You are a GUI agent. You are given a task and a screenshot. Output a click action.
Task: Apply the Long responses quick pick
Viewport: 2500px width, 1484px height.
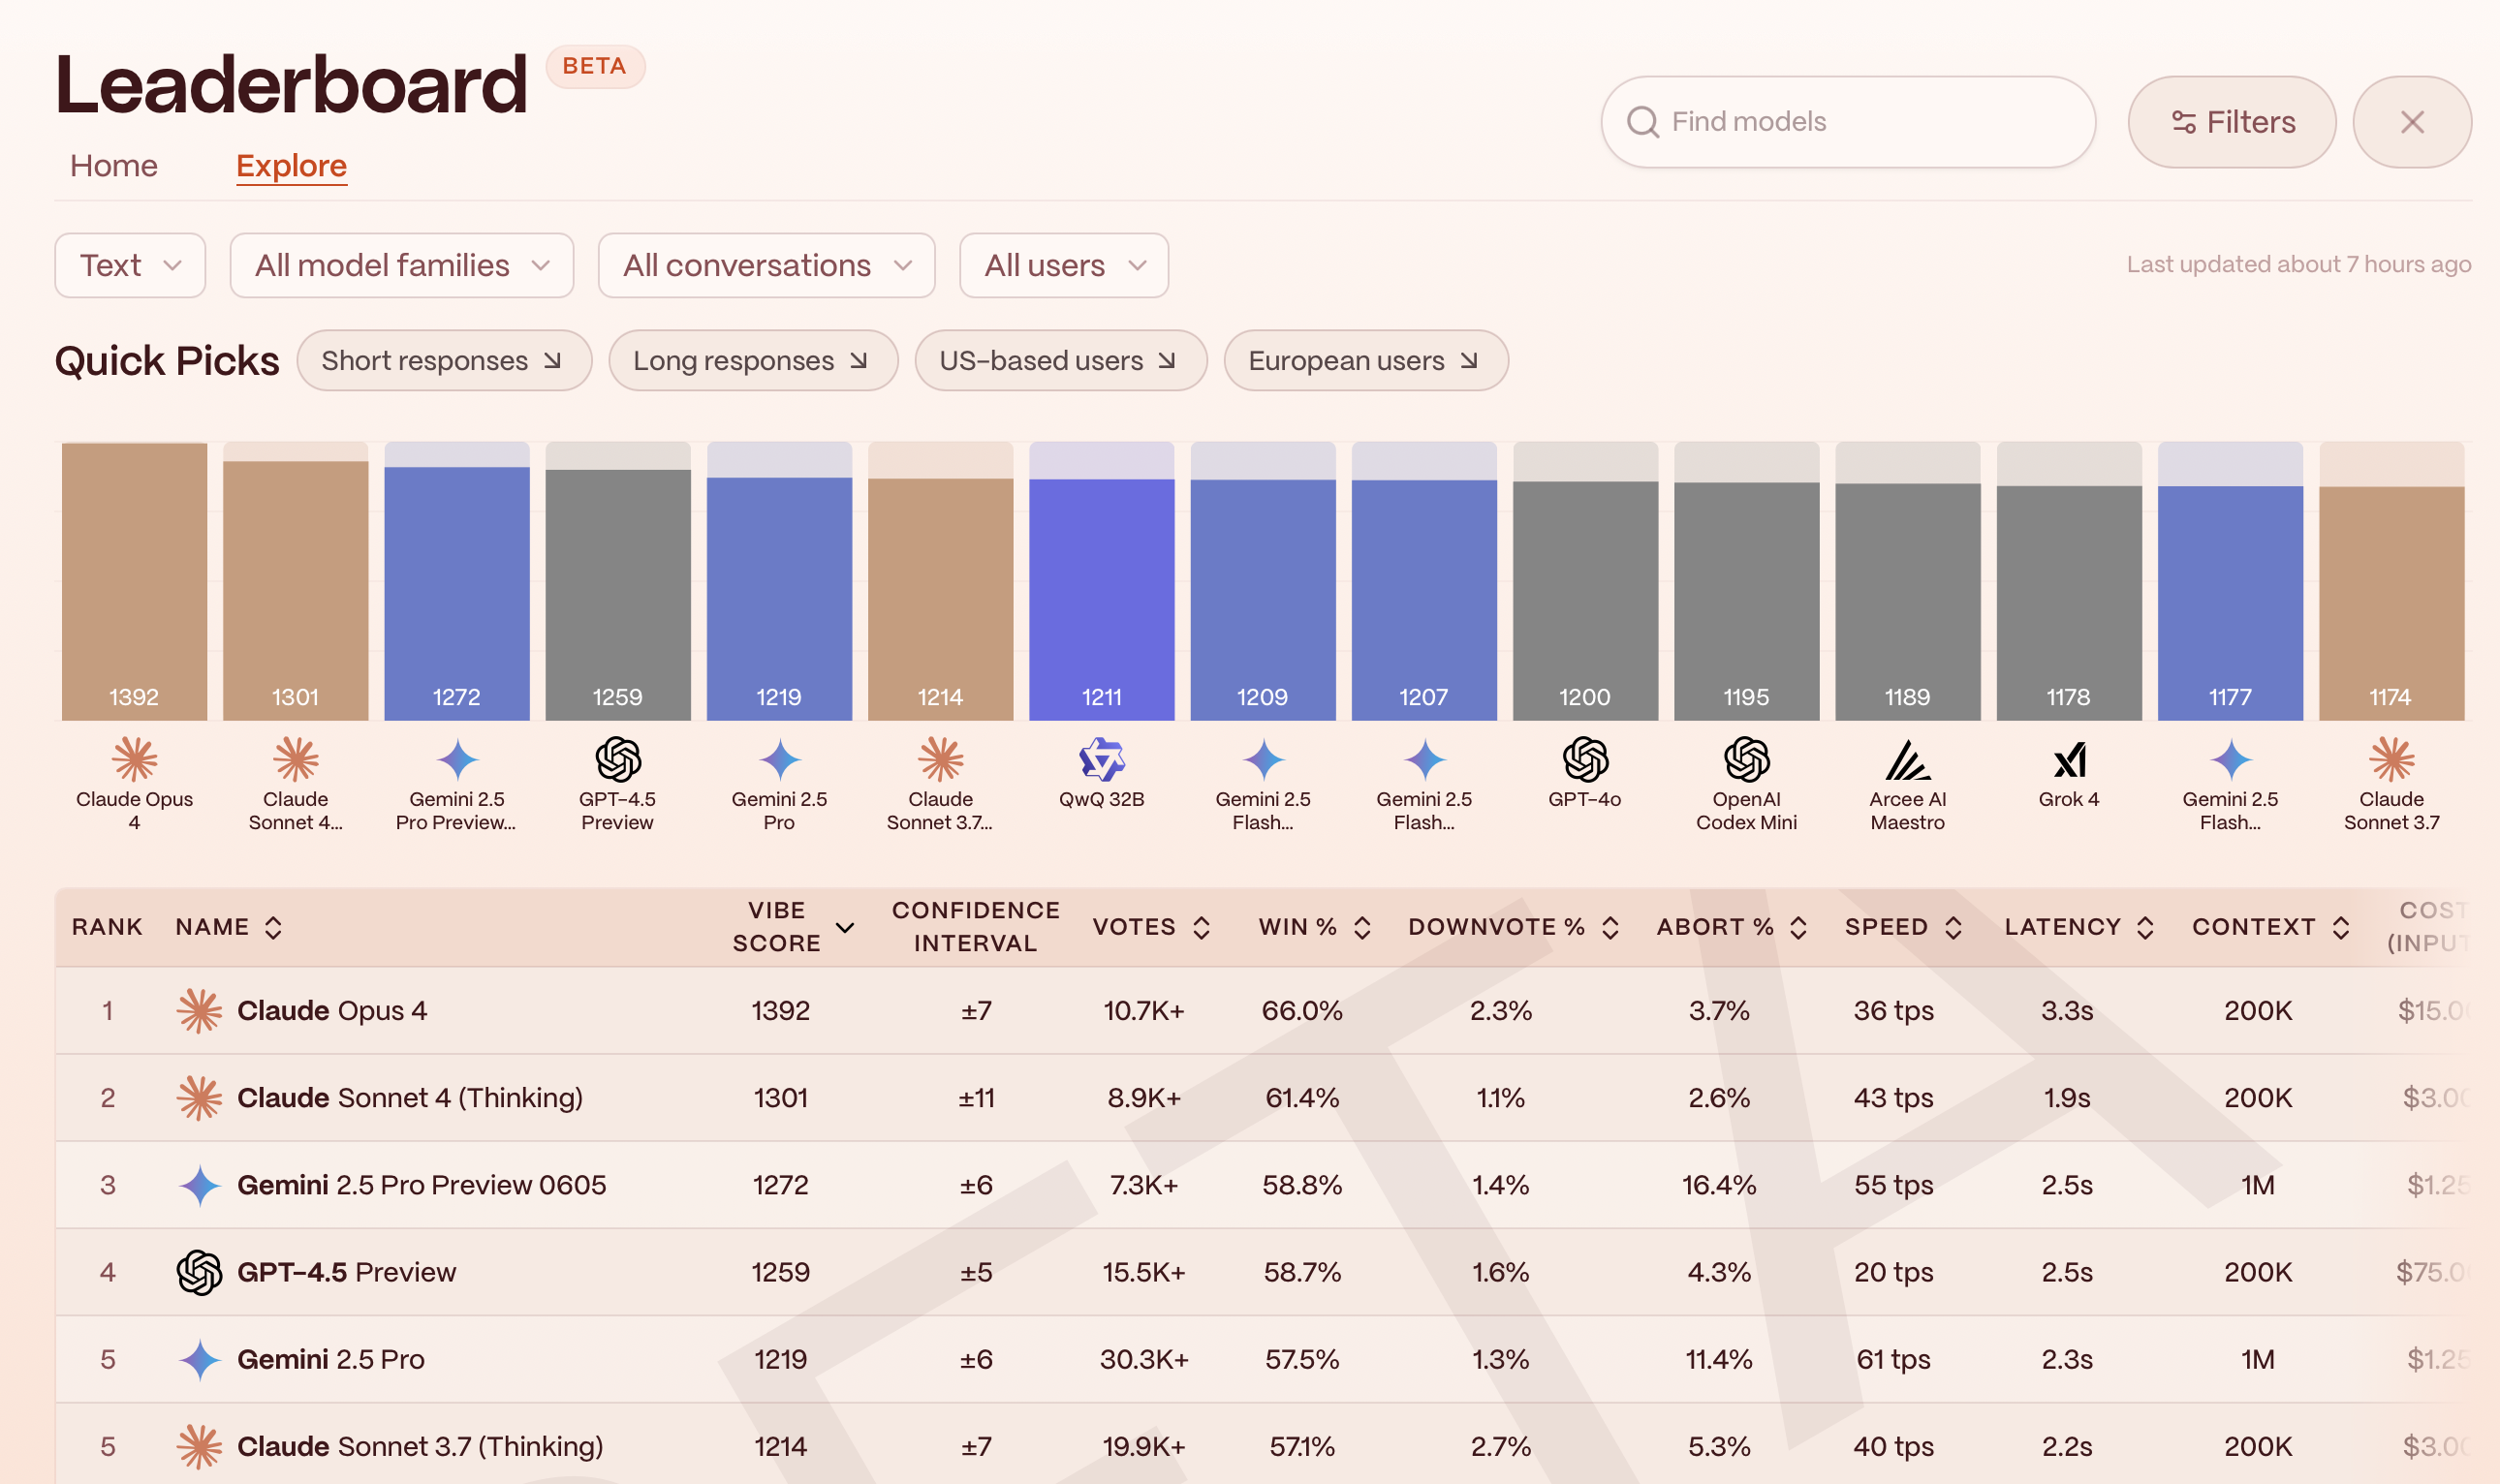click(x=753, y=360)
